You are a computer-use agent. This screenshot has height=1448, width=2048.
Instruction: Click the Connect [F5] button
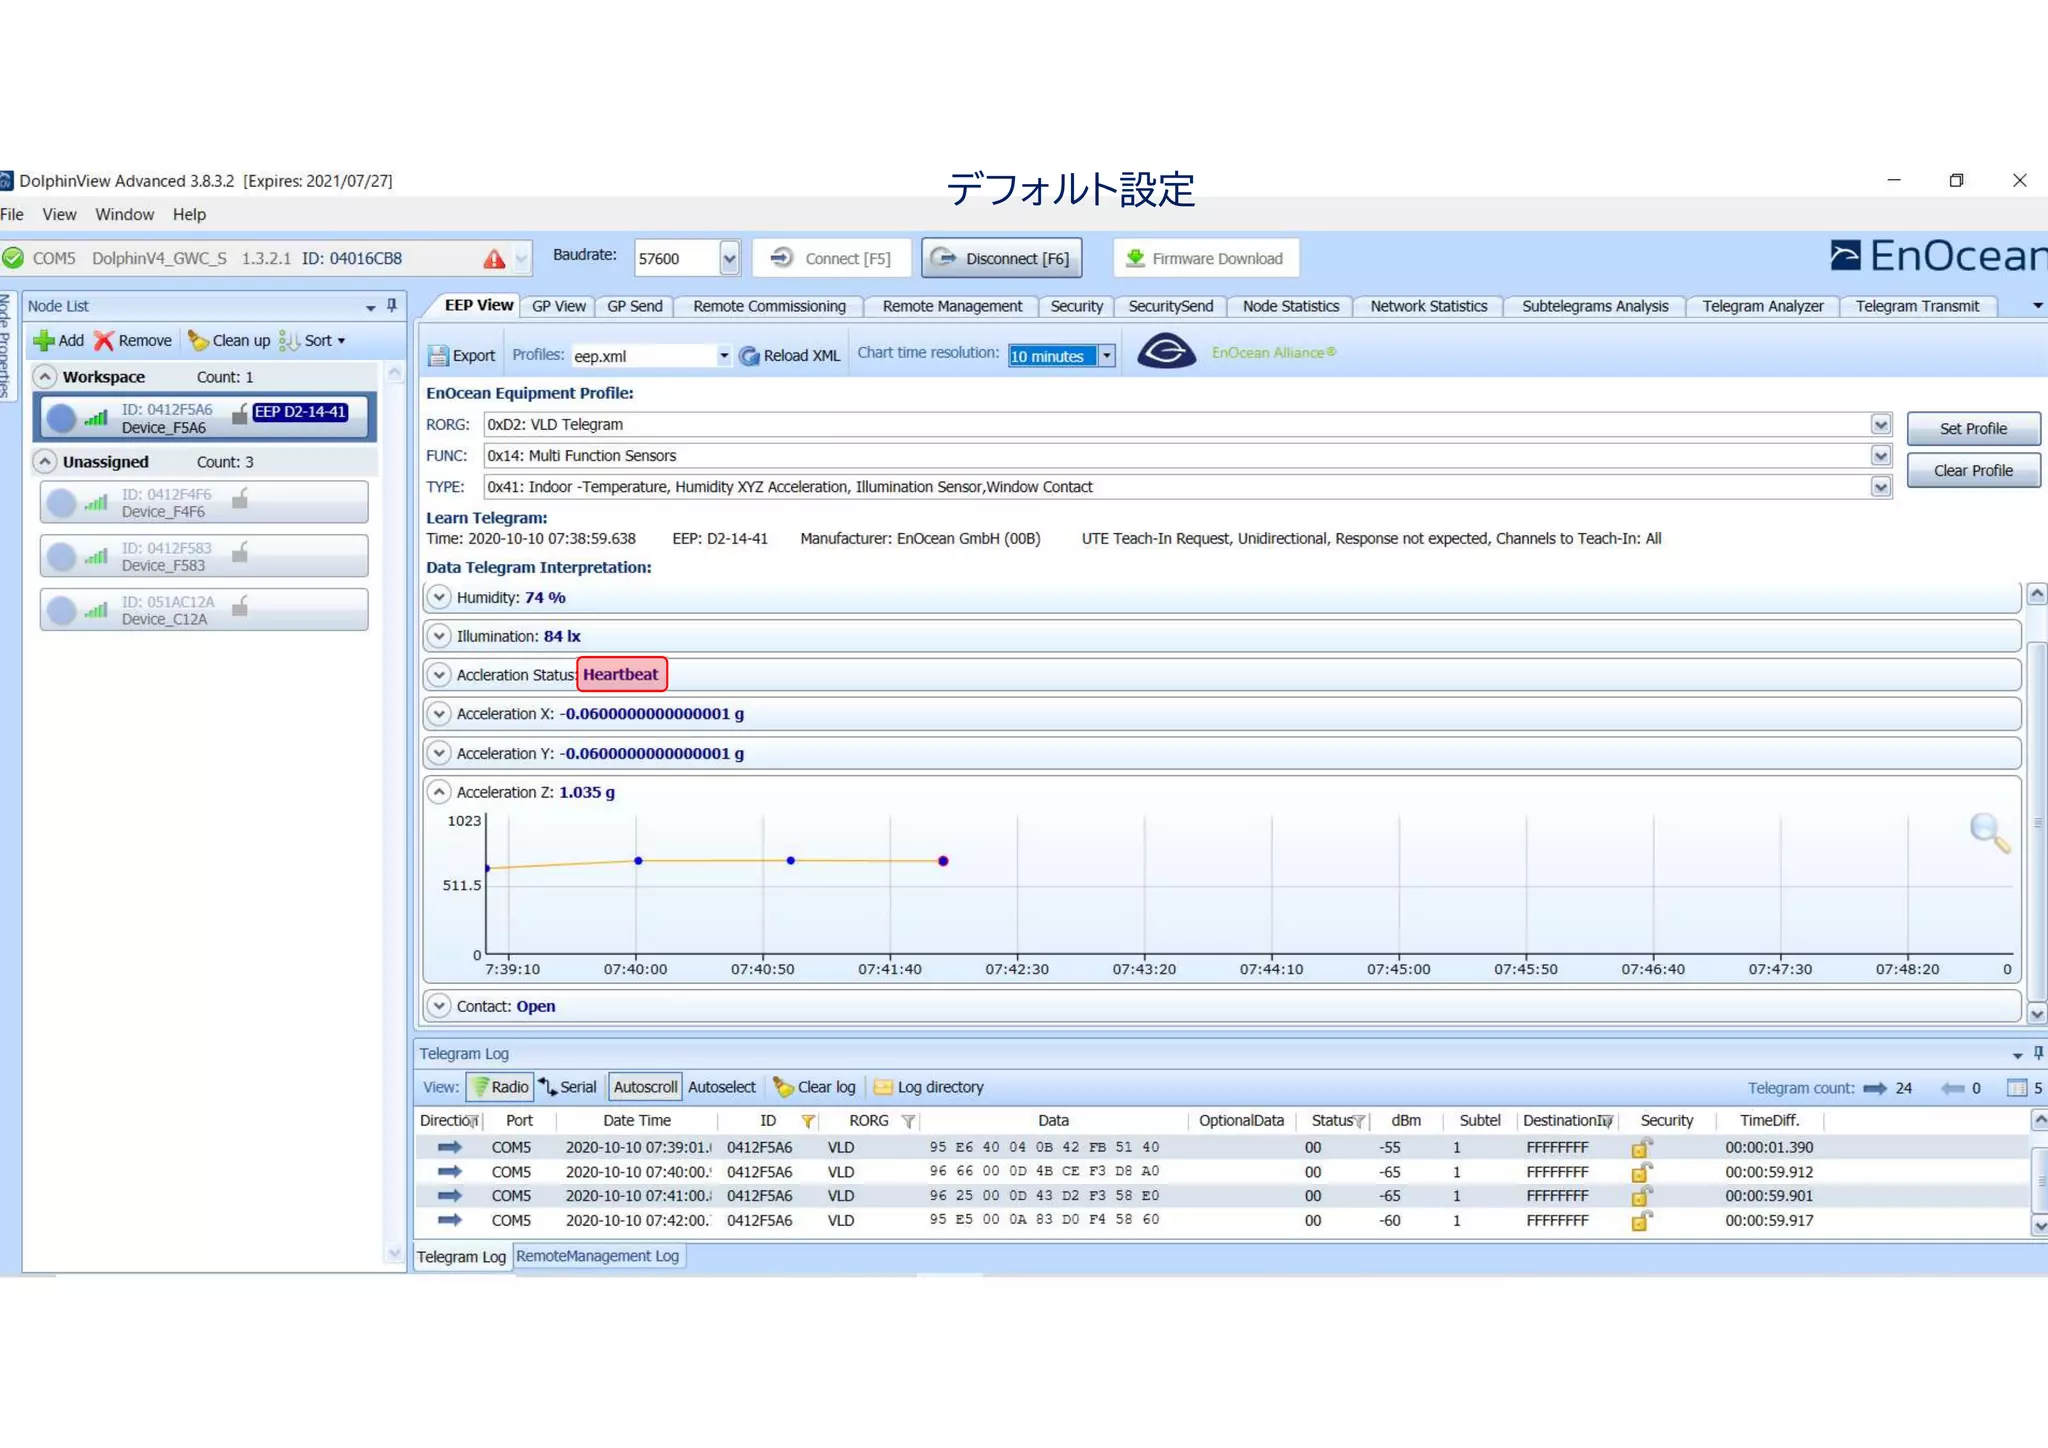point(831,259)
